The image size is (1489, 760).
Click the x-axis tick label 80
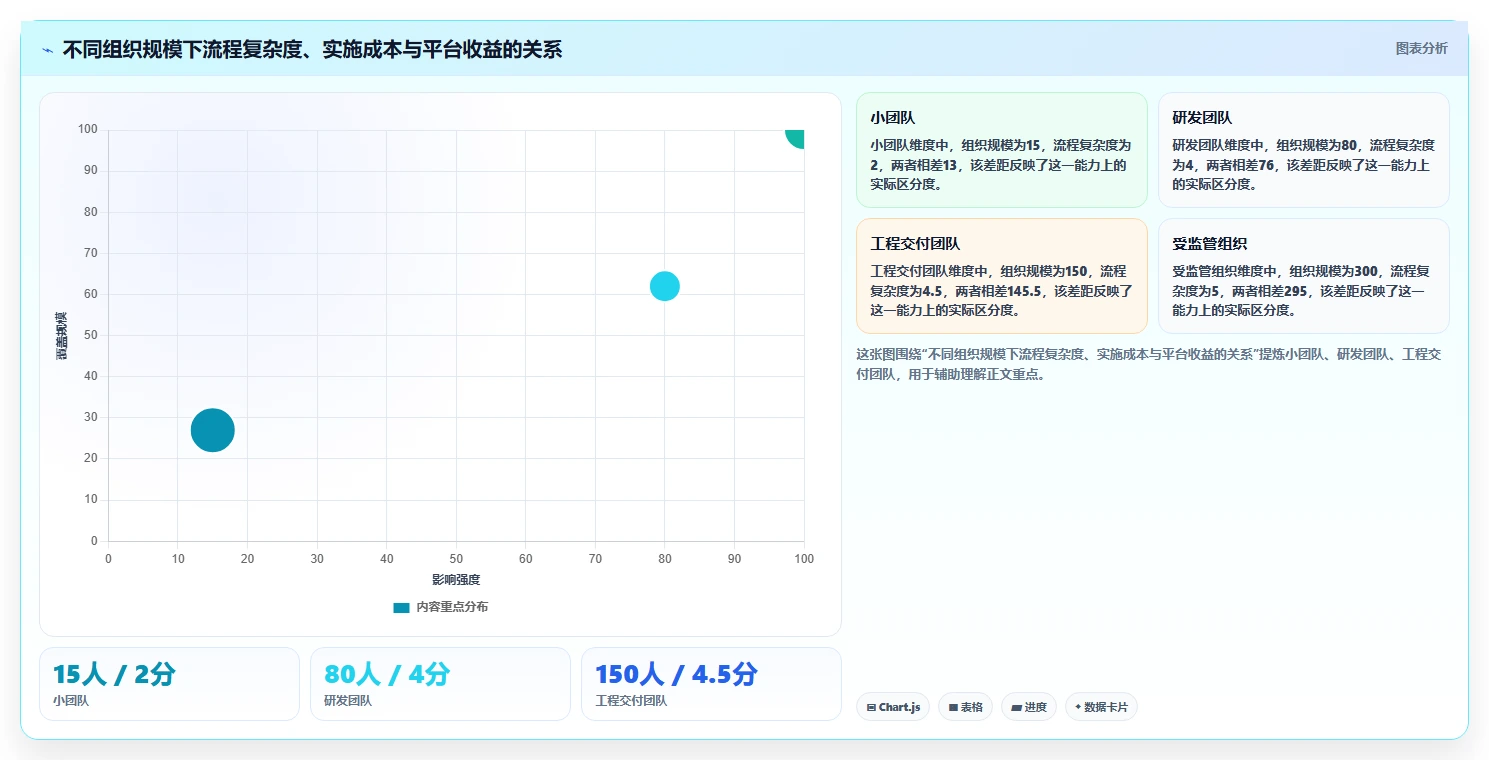pos(665,558)
